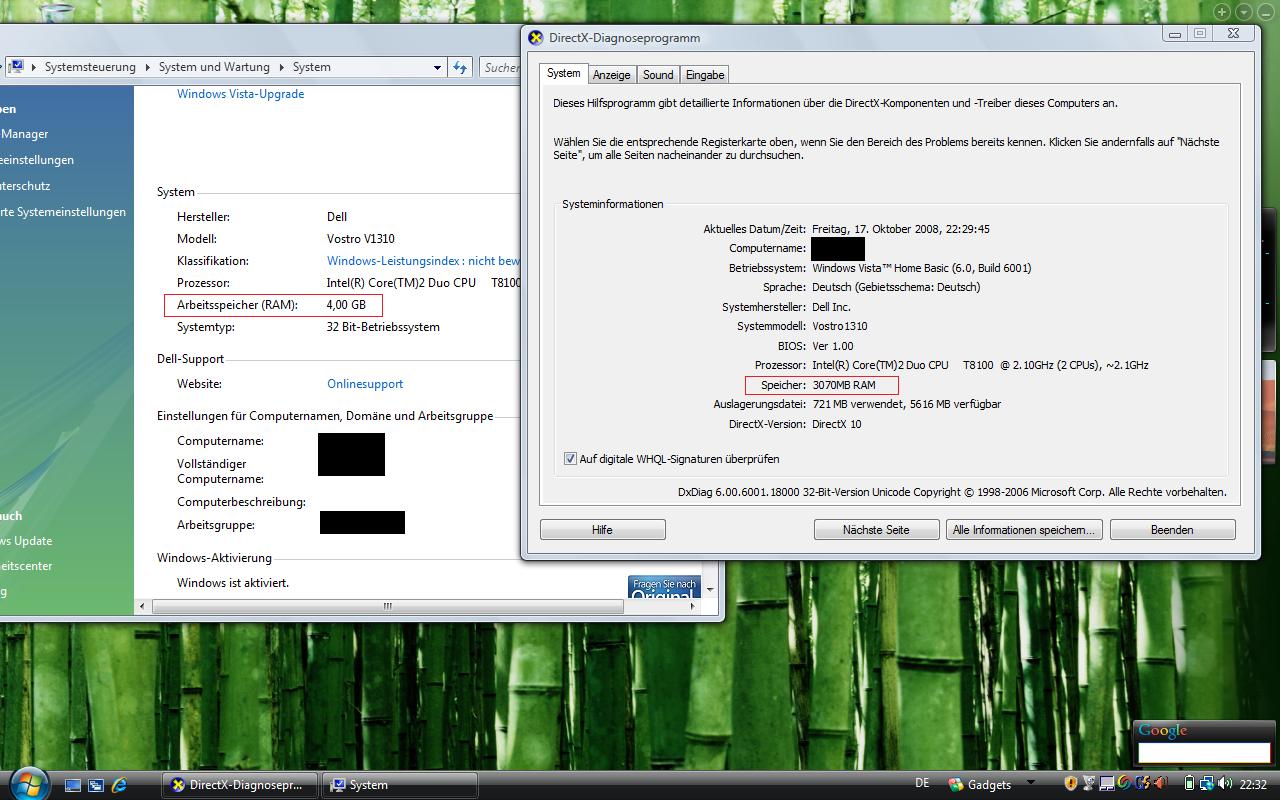1280x800 pixels.
Task: Click the '32 Bit-Betriebssystem' text
Action: [383, 327]
